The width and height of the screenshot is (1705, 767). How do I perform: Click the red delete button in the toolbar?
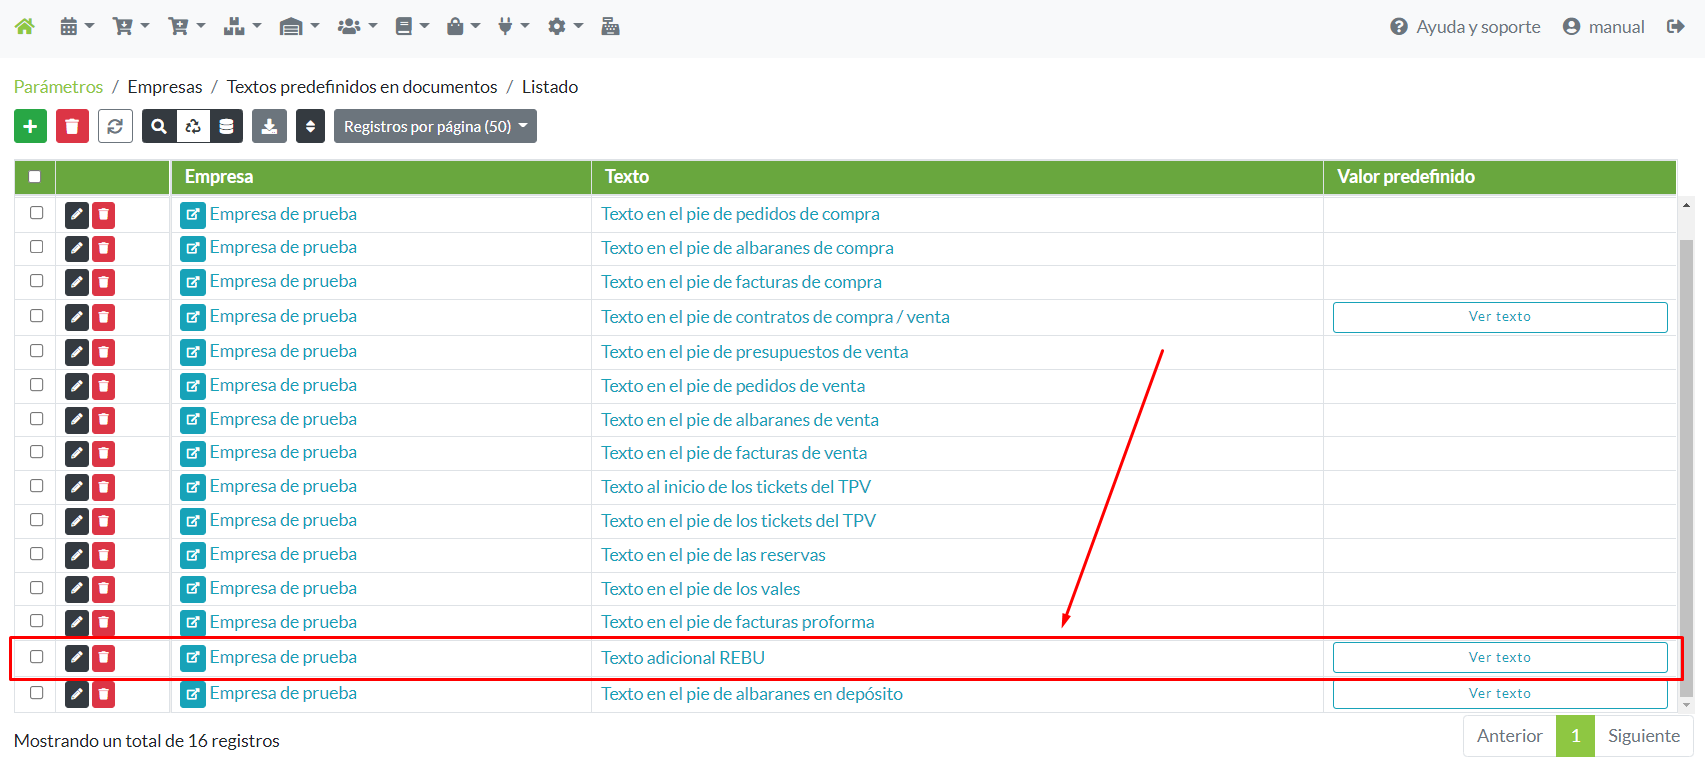coord(72,126)
